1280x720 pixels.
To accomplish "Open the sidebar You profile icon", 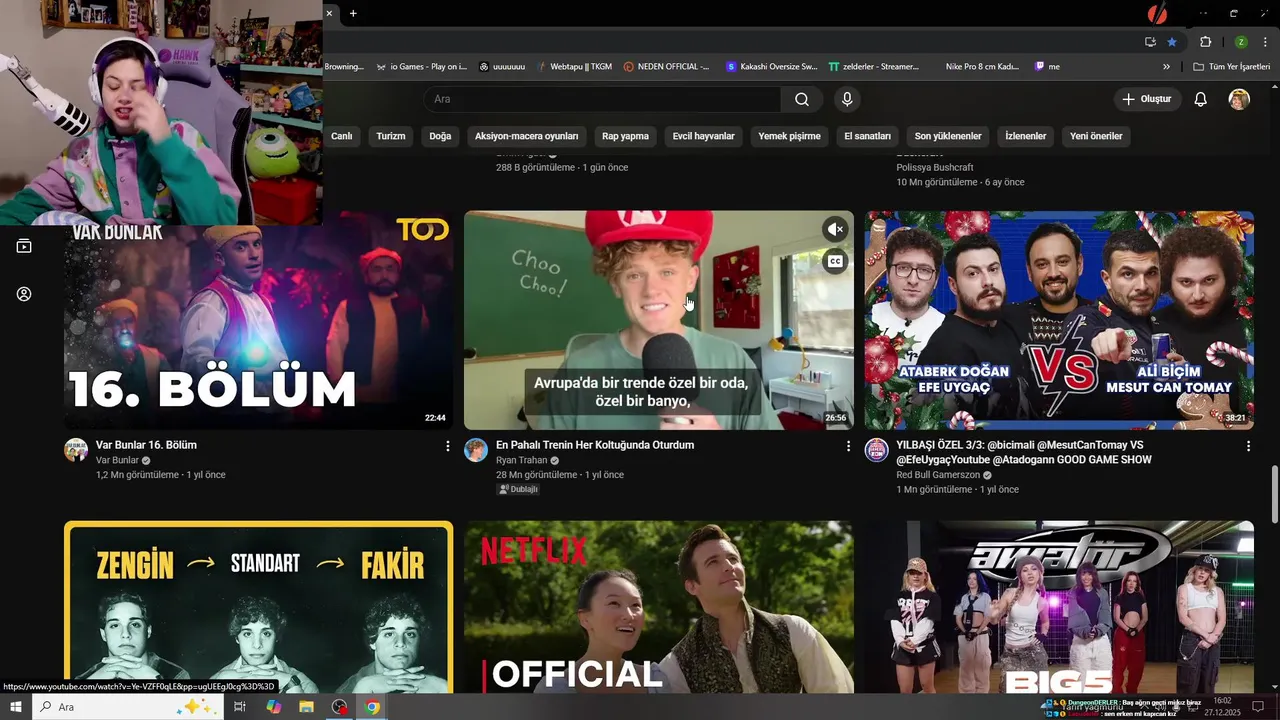I will (x=24, y=294).
